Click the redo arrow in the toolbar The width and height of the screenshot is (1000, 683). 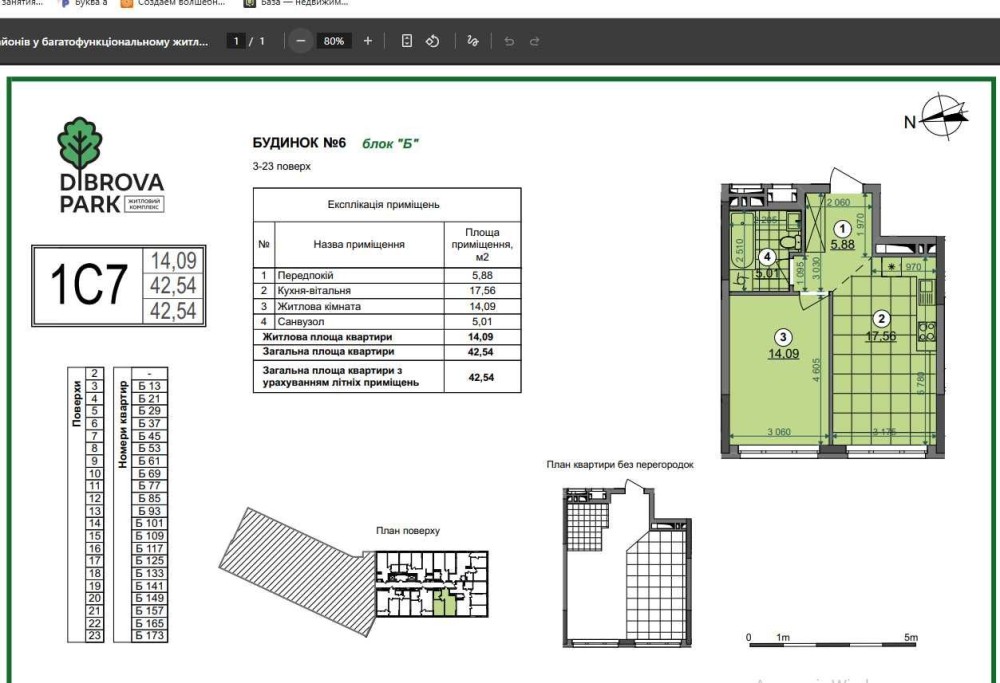(535, 41)
